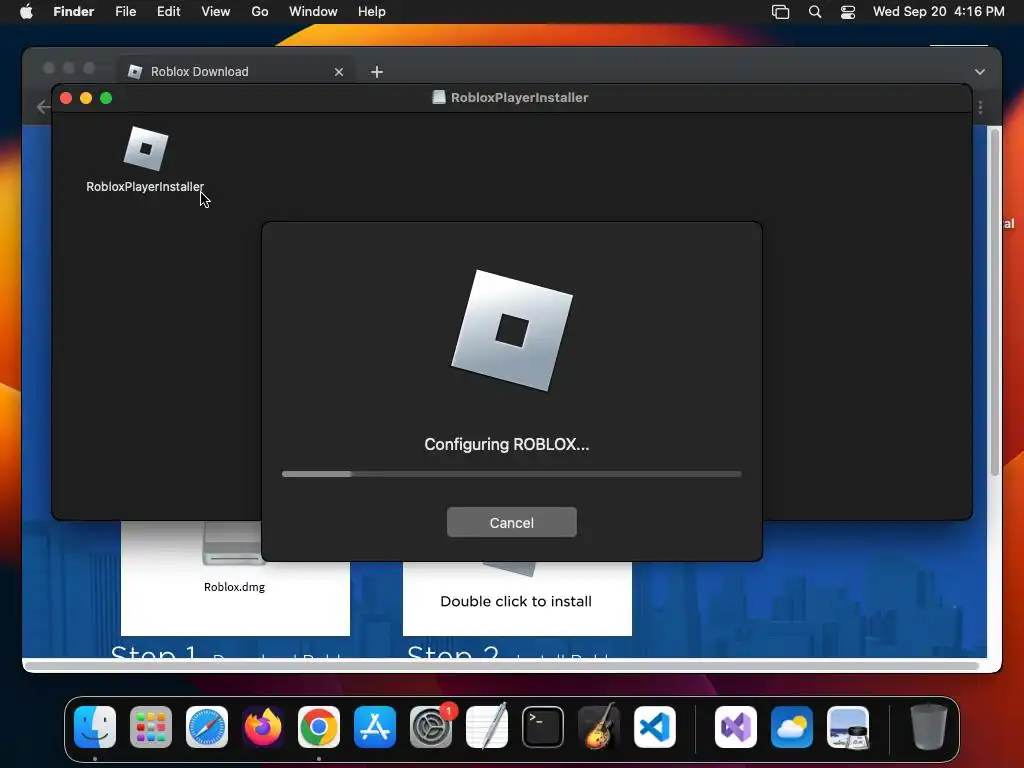Open the App Store from the Dock
The image size is (1024, 768).
(375, 727)
